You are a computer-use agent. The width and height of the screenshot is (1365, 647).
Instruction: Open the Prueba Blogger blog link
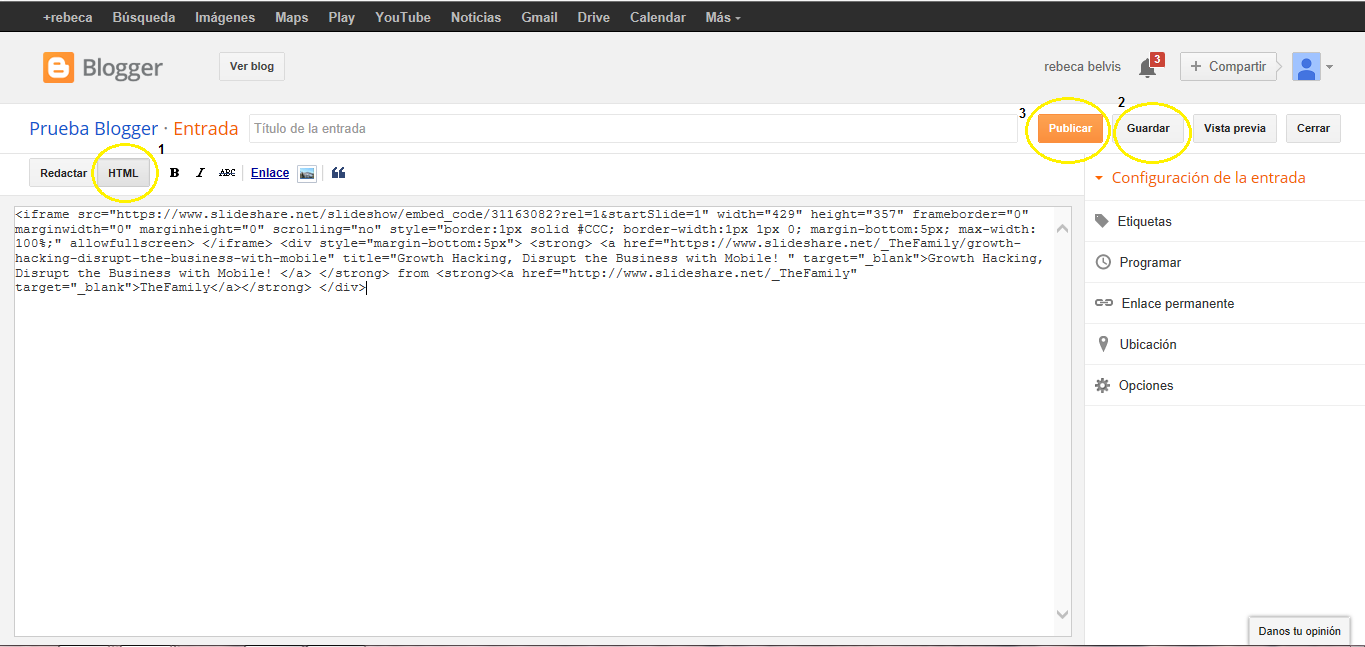pos(94,129)
